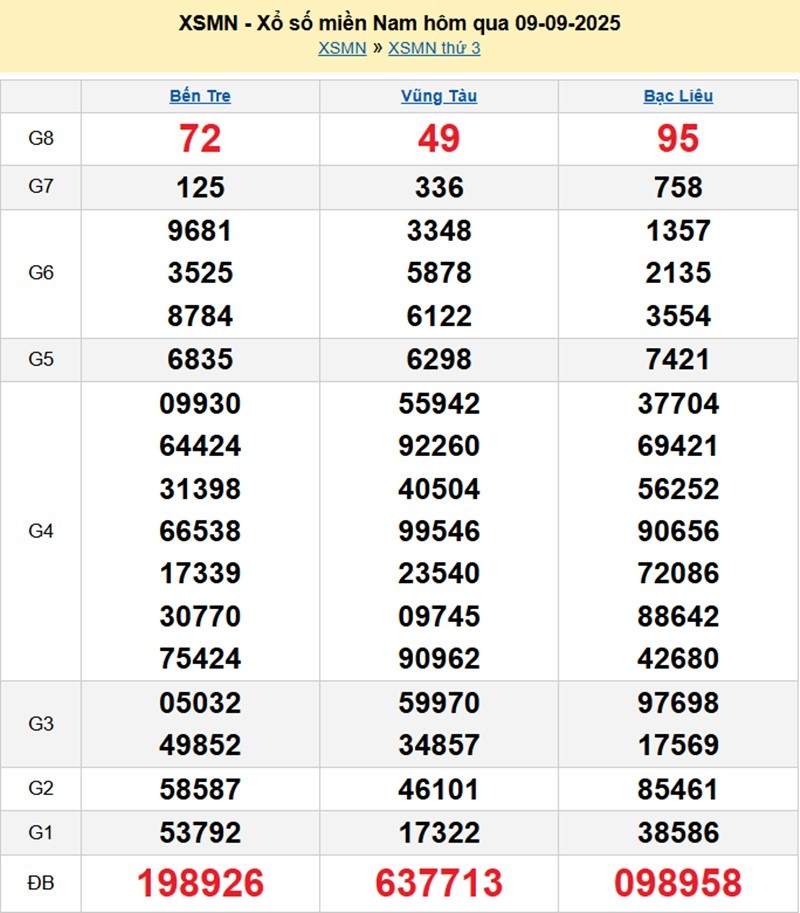Image resolution: width=800 pixels, height=913 pixels.
Task: Click the G6 row label
Action: pyautogui.click(x=41, y=273)
